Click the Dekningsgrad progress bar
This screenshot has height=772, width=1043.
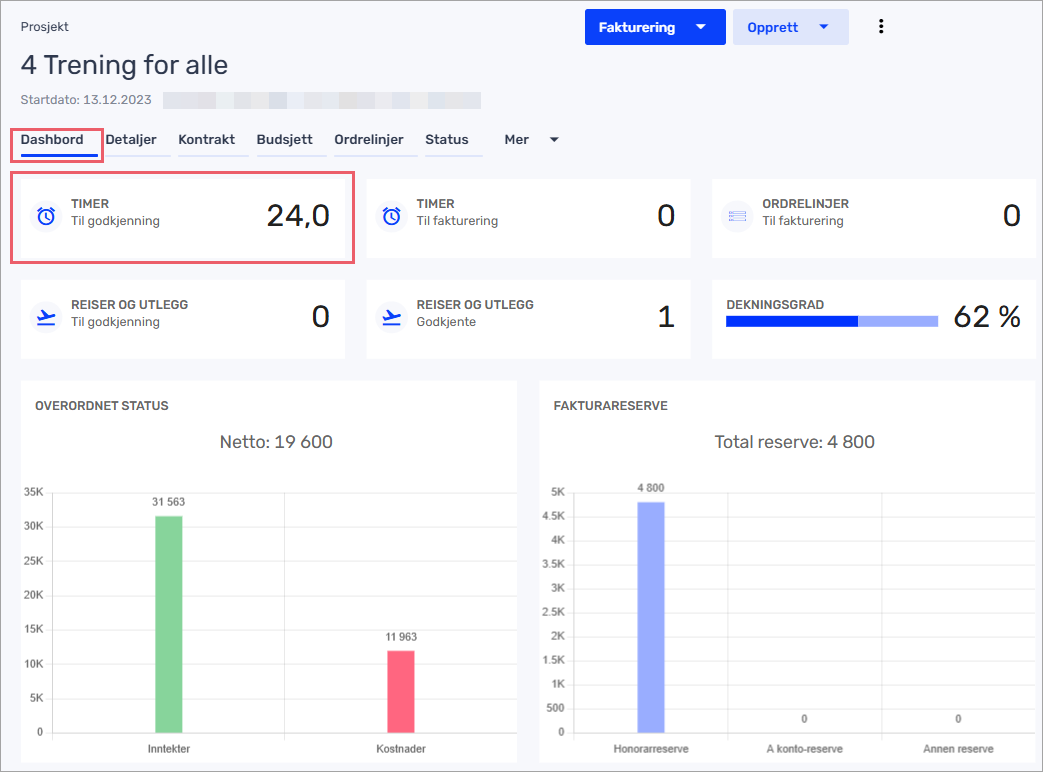tap(831, 321)
